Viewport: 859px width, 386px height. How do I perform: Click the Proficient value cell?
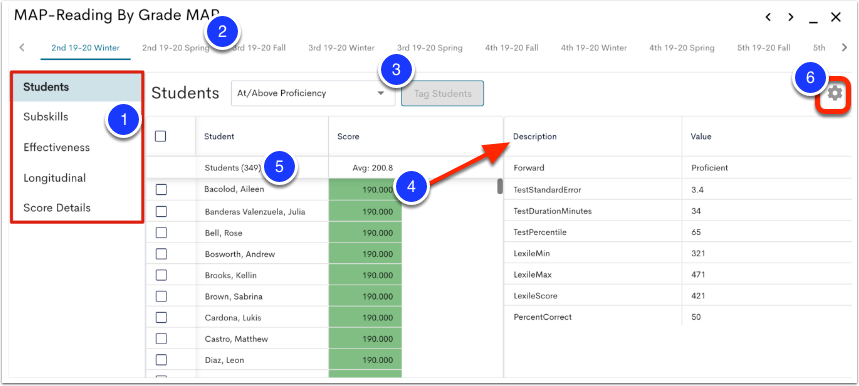(x=767, y=168)
